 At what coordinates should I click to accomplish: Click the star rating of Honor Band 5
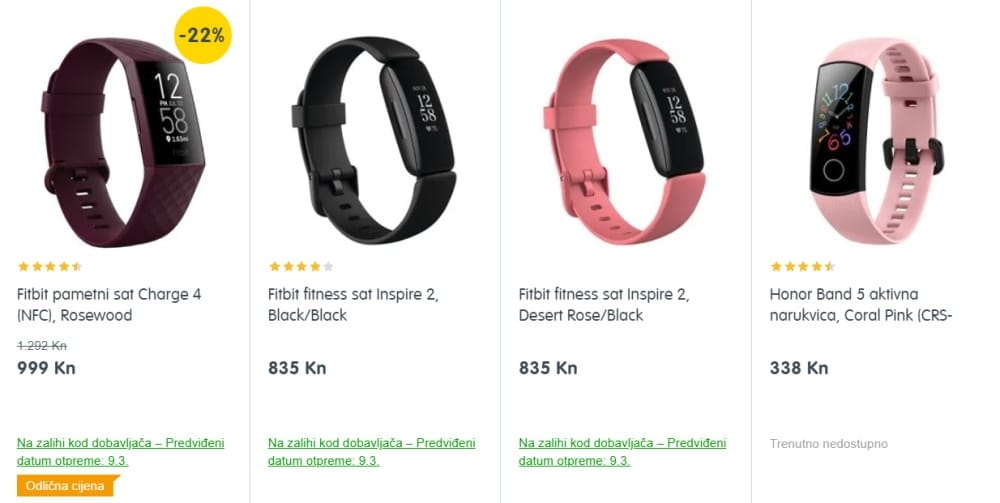pyautogui.click(x=802, y=266)
